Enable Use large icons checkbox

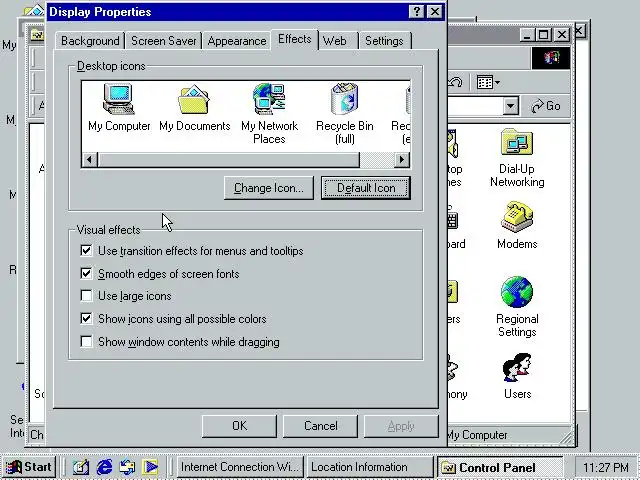click(86, 296)
